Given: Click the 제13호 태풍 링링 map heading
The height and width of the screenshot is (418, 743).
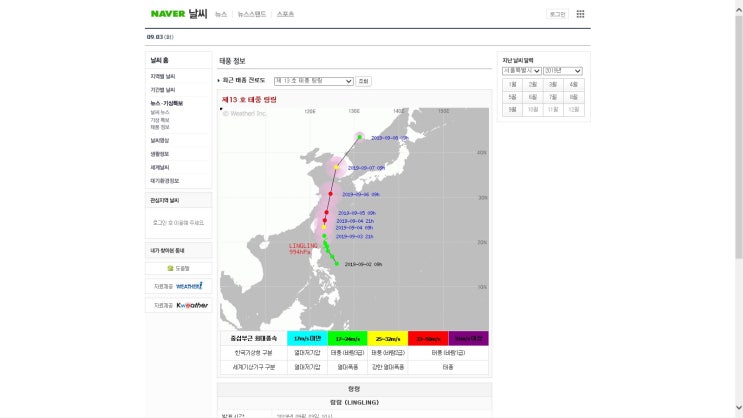Looking at the screenshot, I should point(249,100).
